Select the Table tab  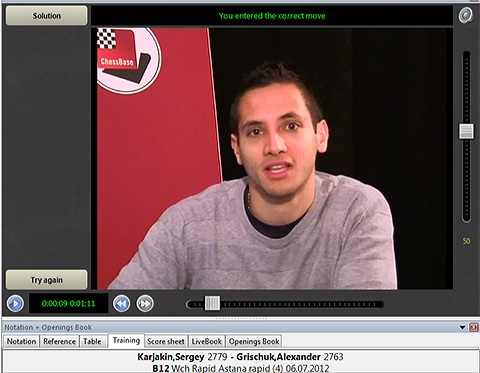[x=92, y=341]
